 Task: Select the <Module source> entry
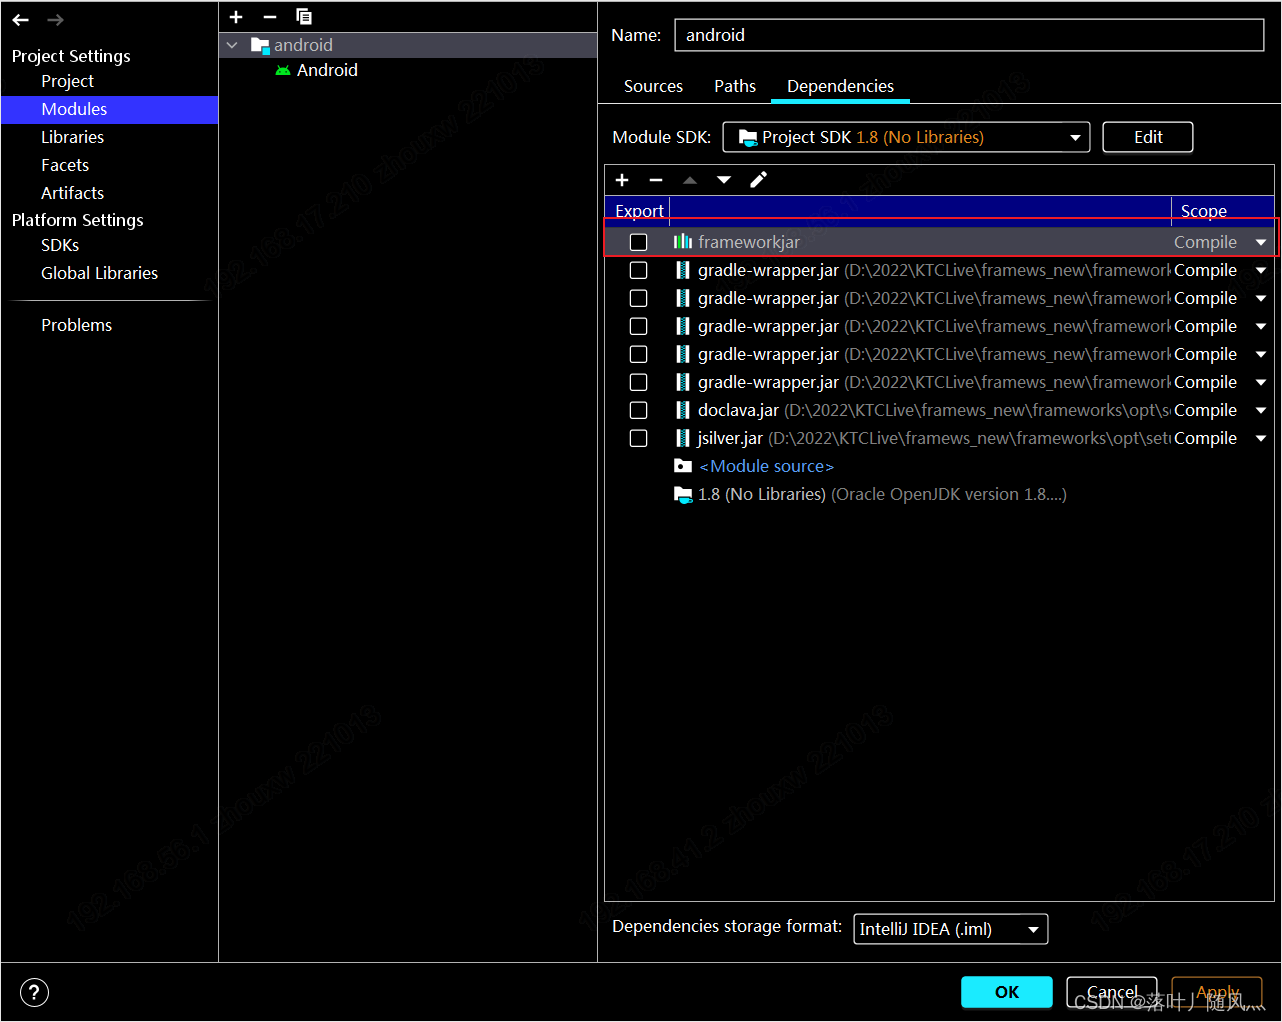[940, 466]
